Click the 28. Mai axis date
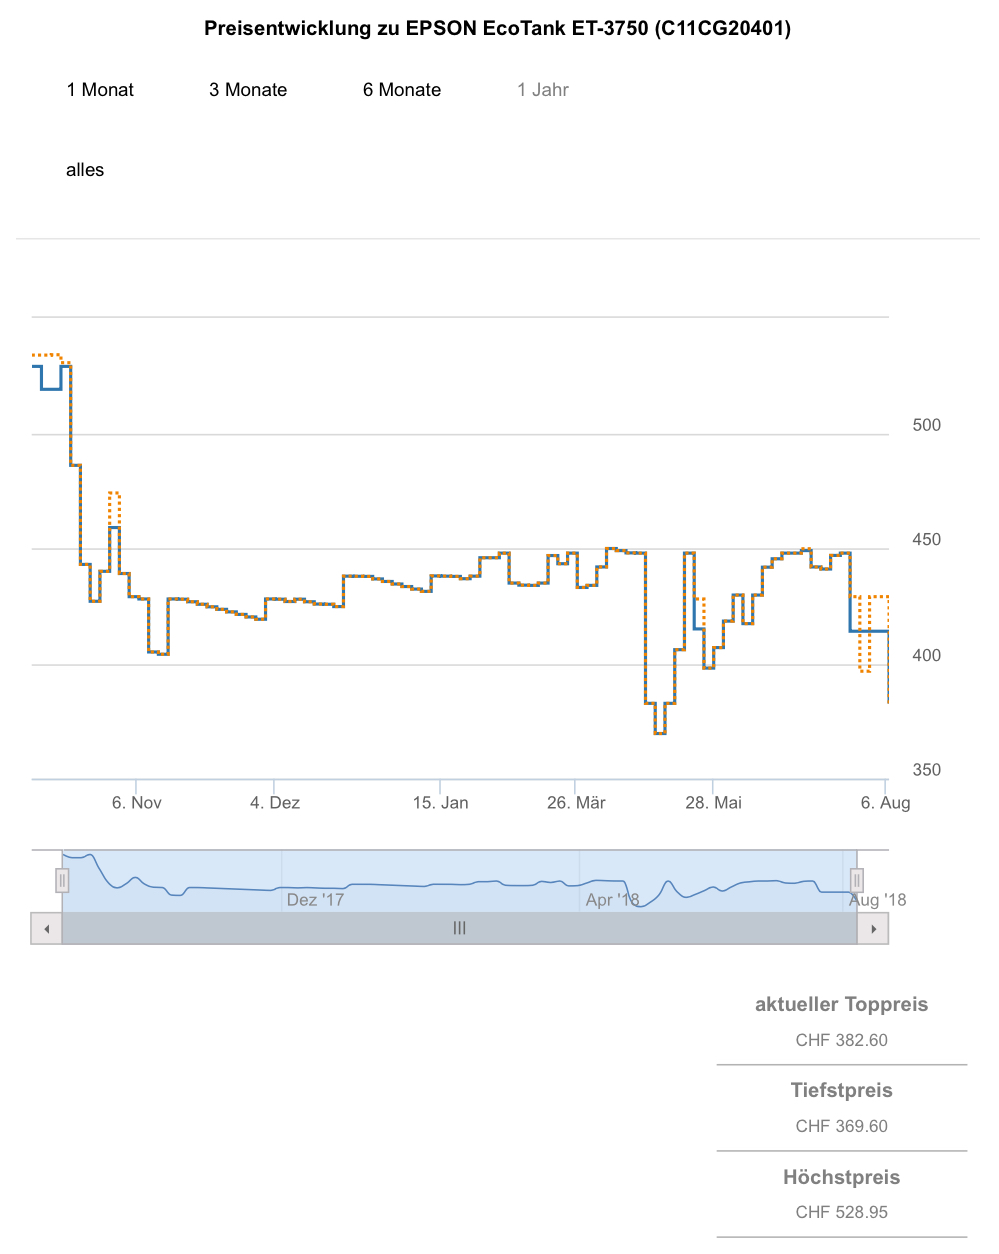Image resolution: width=999 pixels, height=1254 pixels. 714,803
